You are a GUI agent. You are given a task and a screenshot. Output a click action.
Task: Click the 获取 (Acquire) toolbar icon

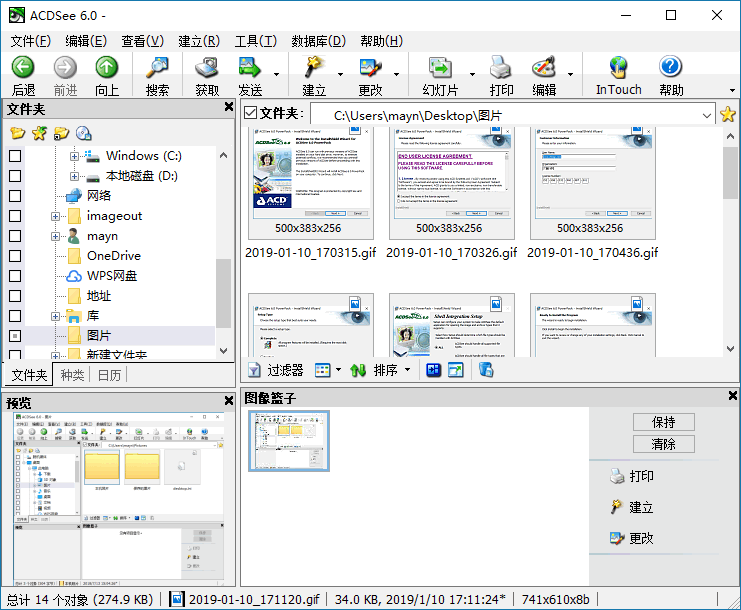(207, 68)
